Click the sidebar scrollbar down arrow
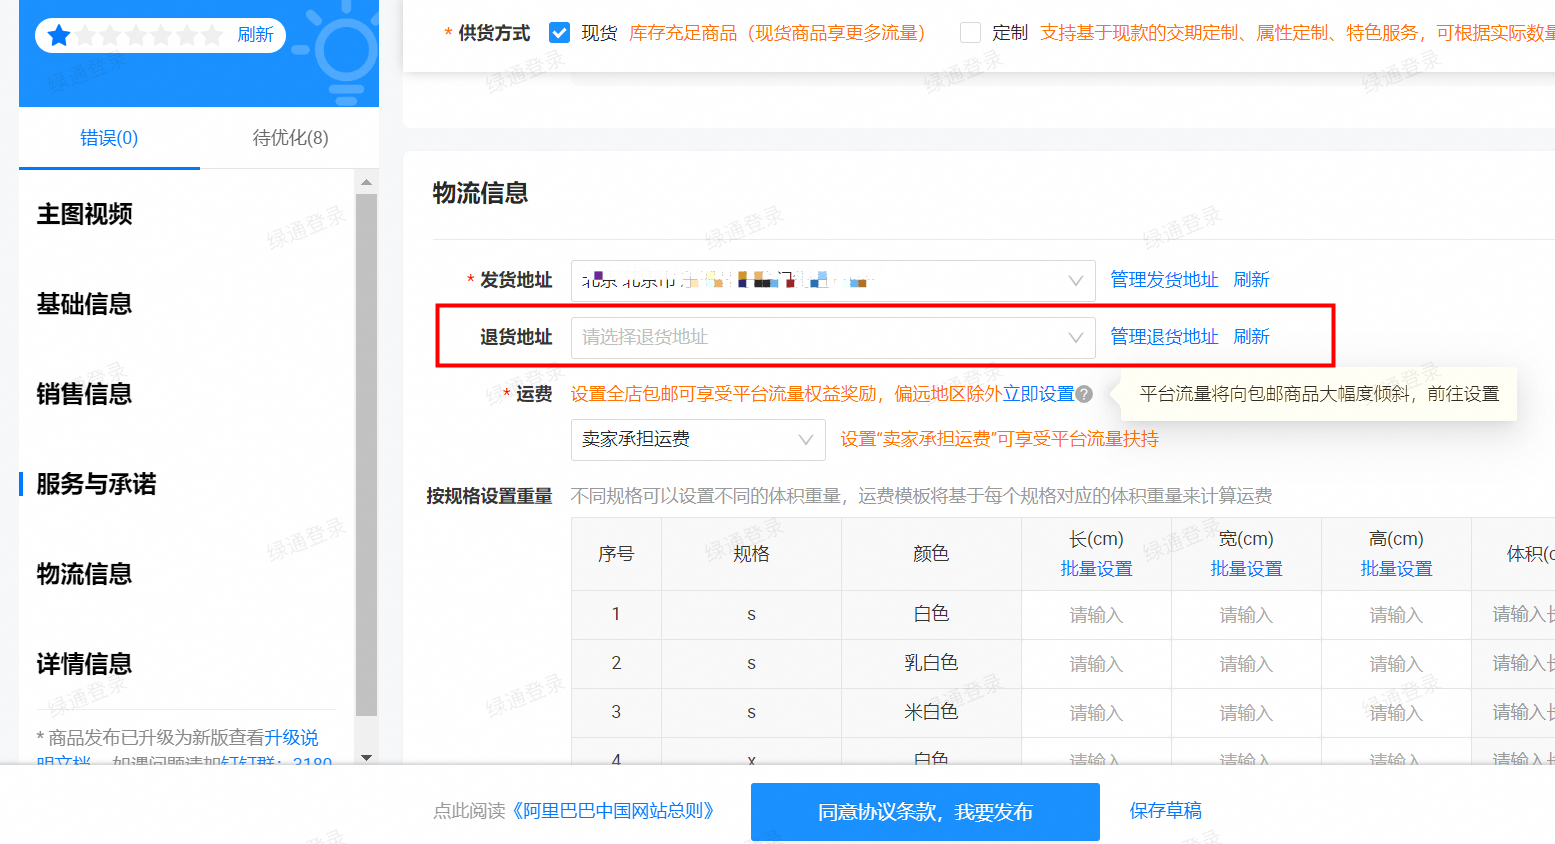Image resolution: width=1555 pixels, height=844 pixels. coord(366,757)
